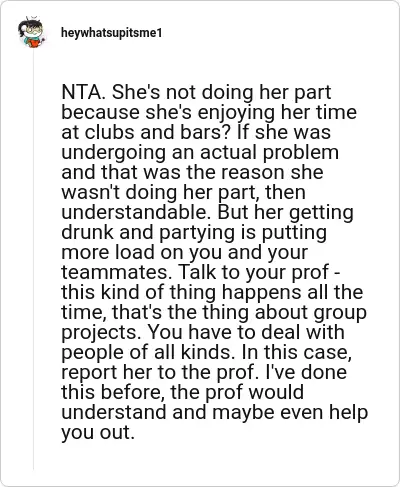Click the phrase 'report her to the prof'
The image size is (400, 487).
point(158,373)
